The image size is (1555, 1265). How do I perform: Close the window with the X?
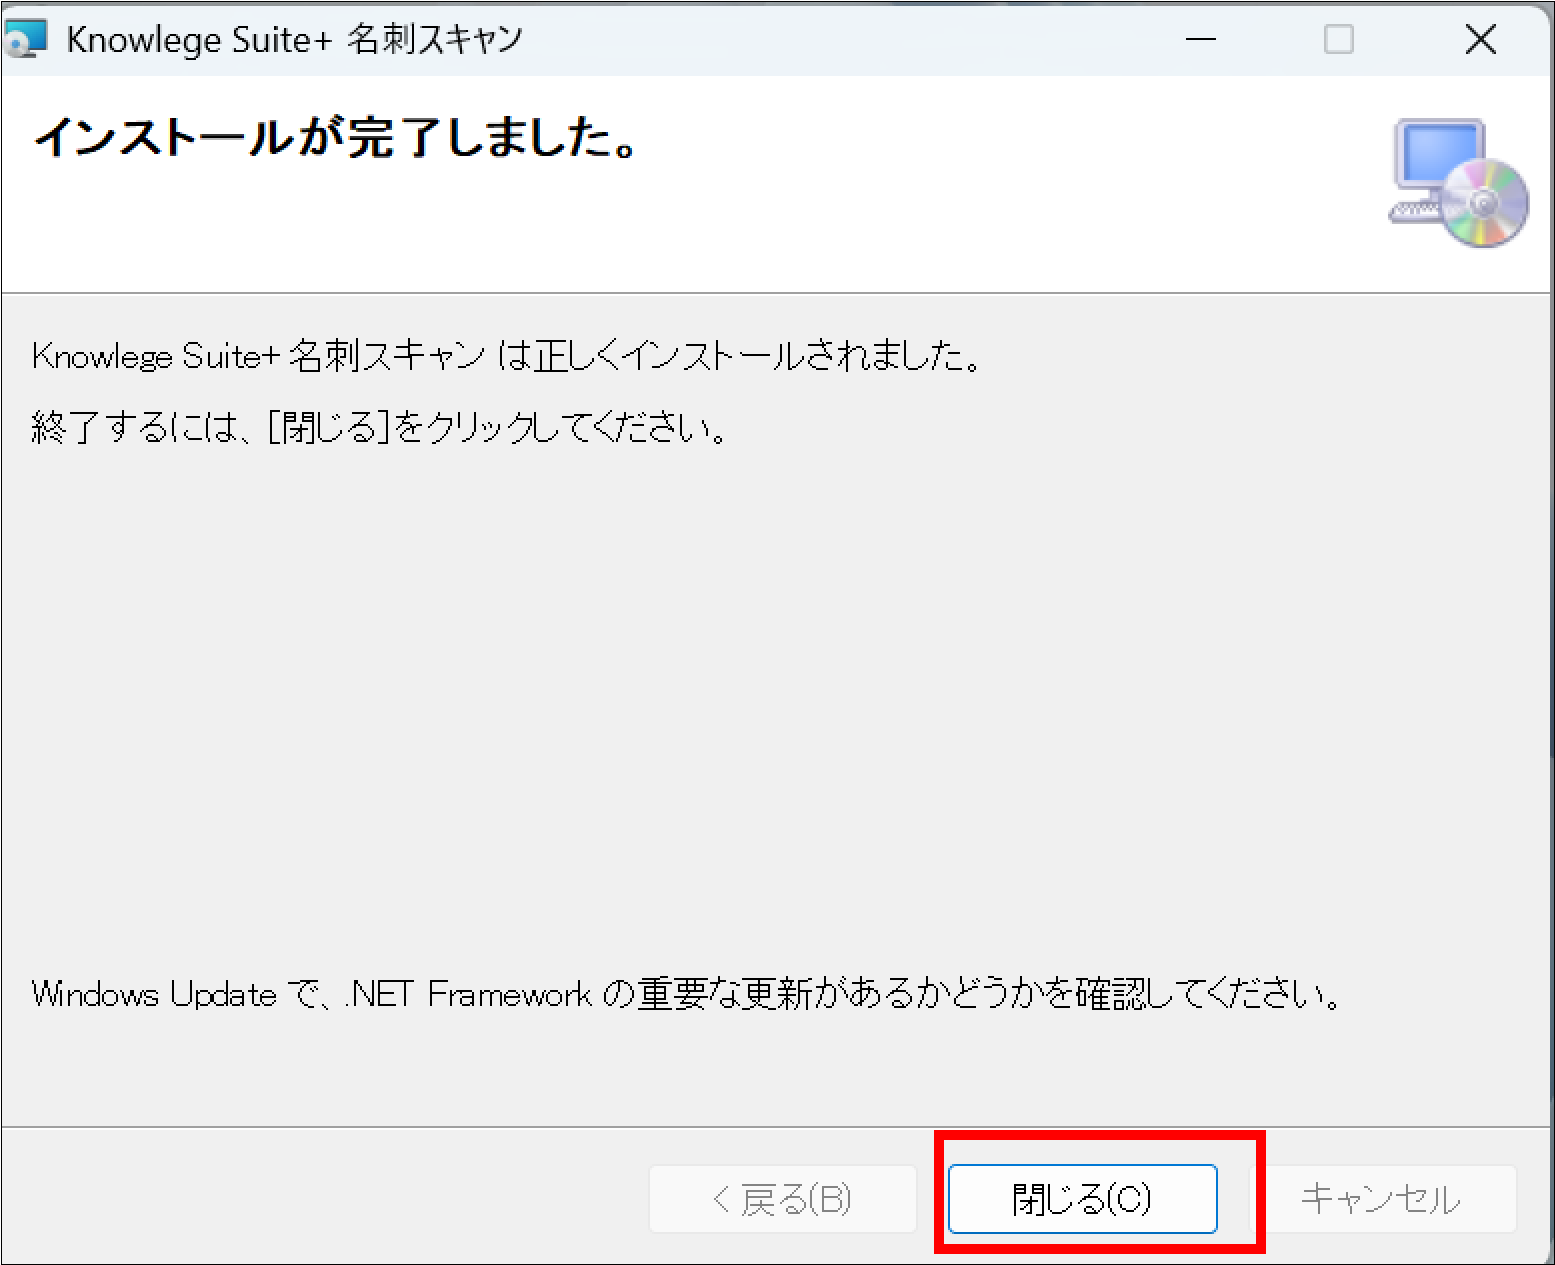[x=1480, y=40]
